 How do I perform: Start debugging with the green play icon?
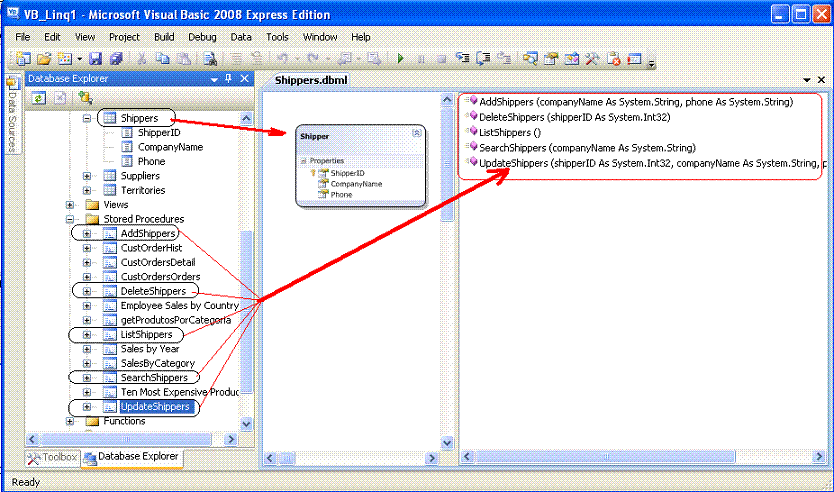(x=401, y=59)
